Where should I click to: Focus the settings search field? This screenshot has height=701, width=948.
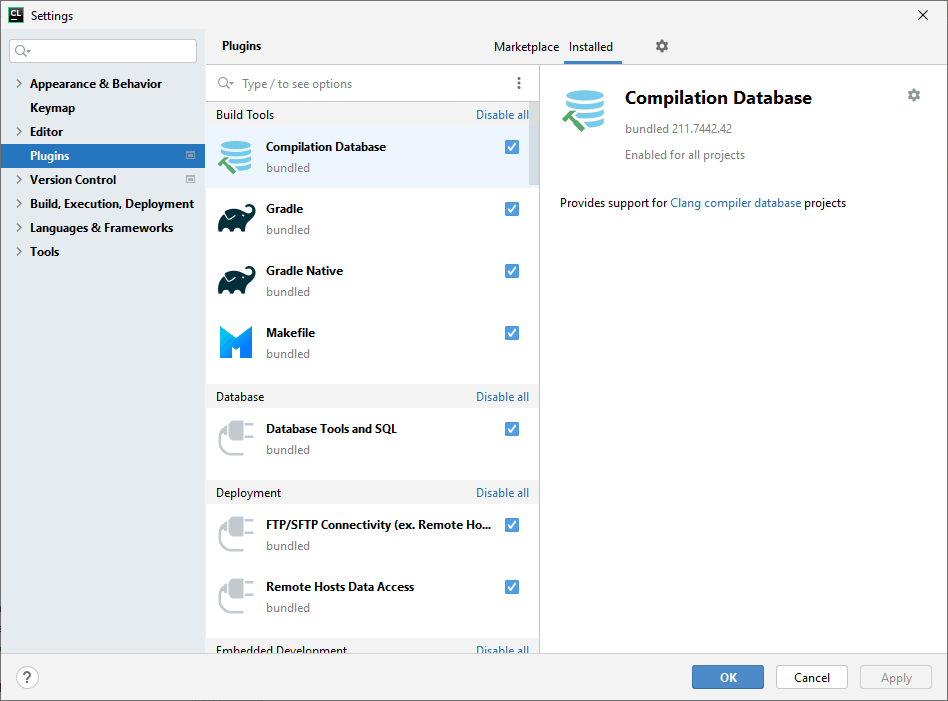(110, 51)
